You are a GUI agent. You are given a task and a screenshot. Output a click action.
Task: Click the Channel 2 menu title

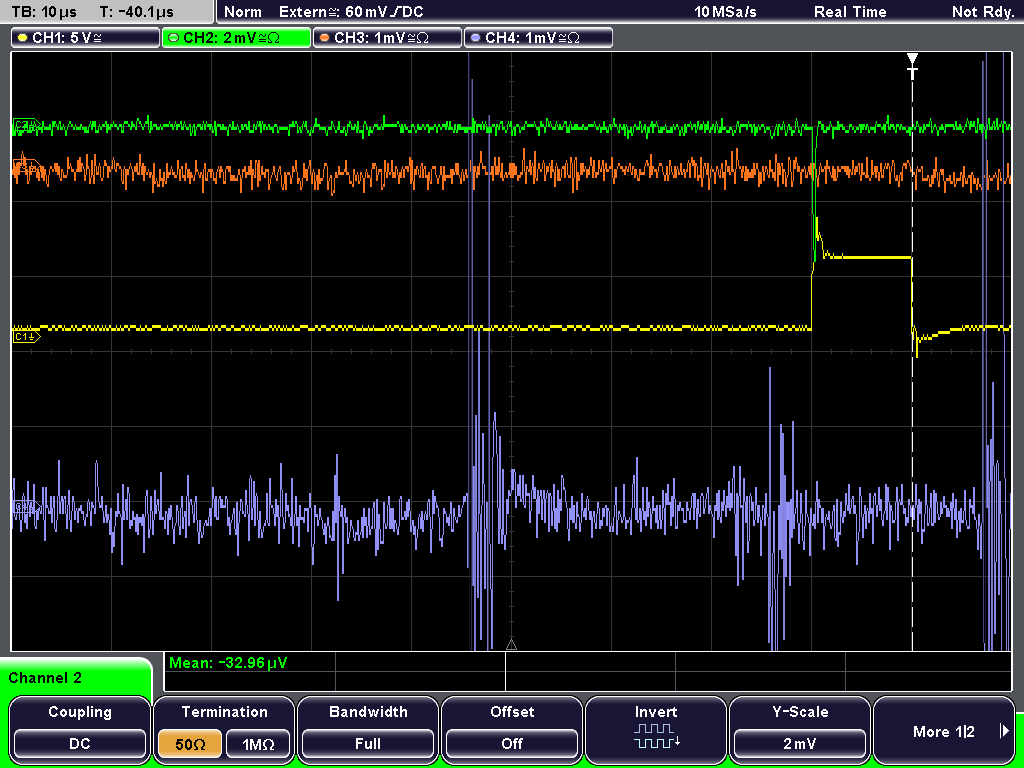point(45,678)
